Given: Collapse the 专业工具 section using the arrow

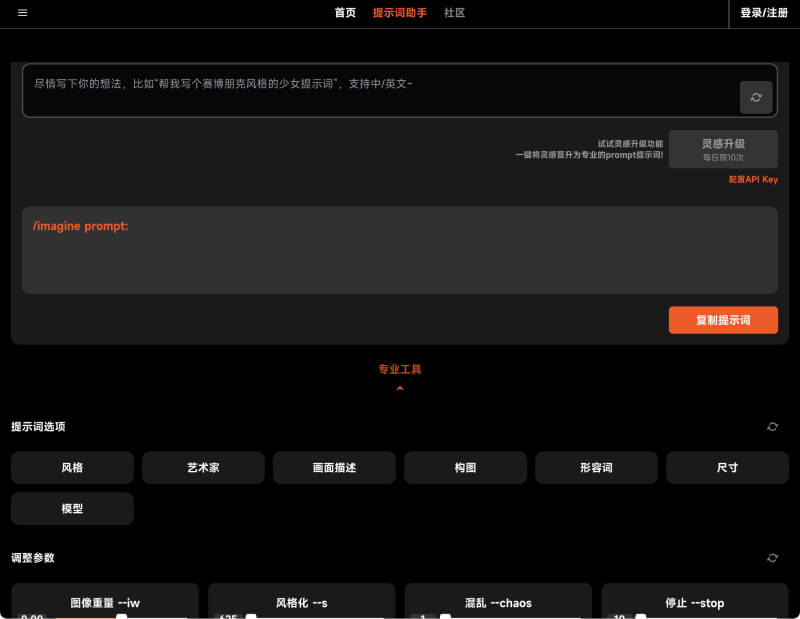Looking at the screenshot, I should (x=400, y=388).
